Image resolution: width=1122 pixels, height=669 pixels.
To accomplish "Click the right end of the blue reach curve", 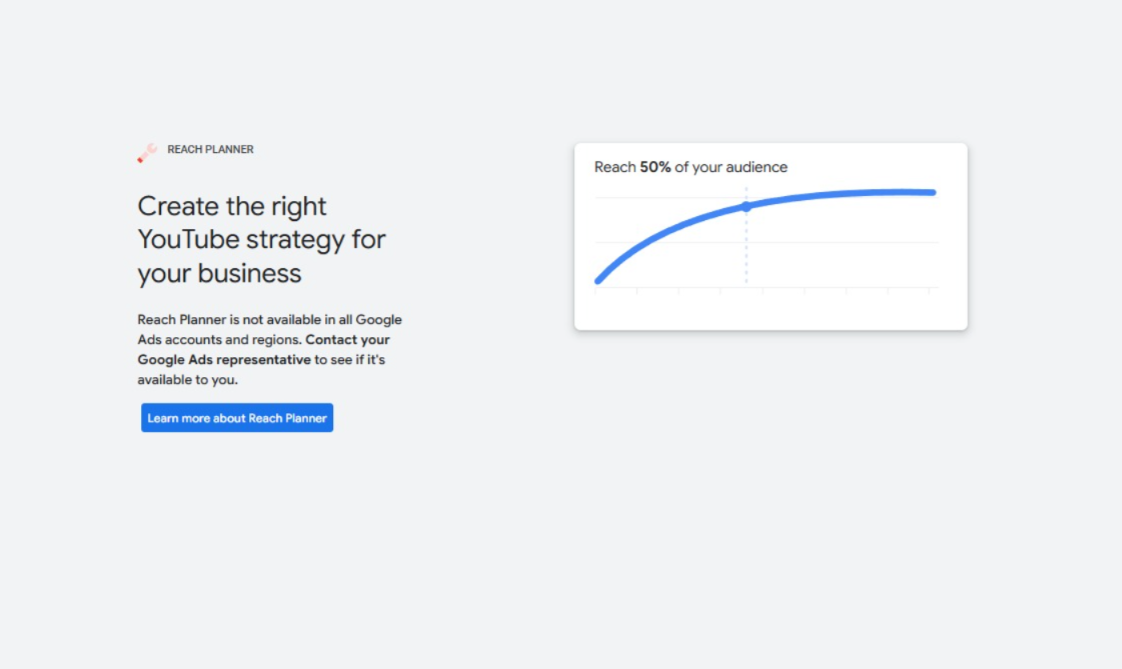I will [x=930, y=192].
